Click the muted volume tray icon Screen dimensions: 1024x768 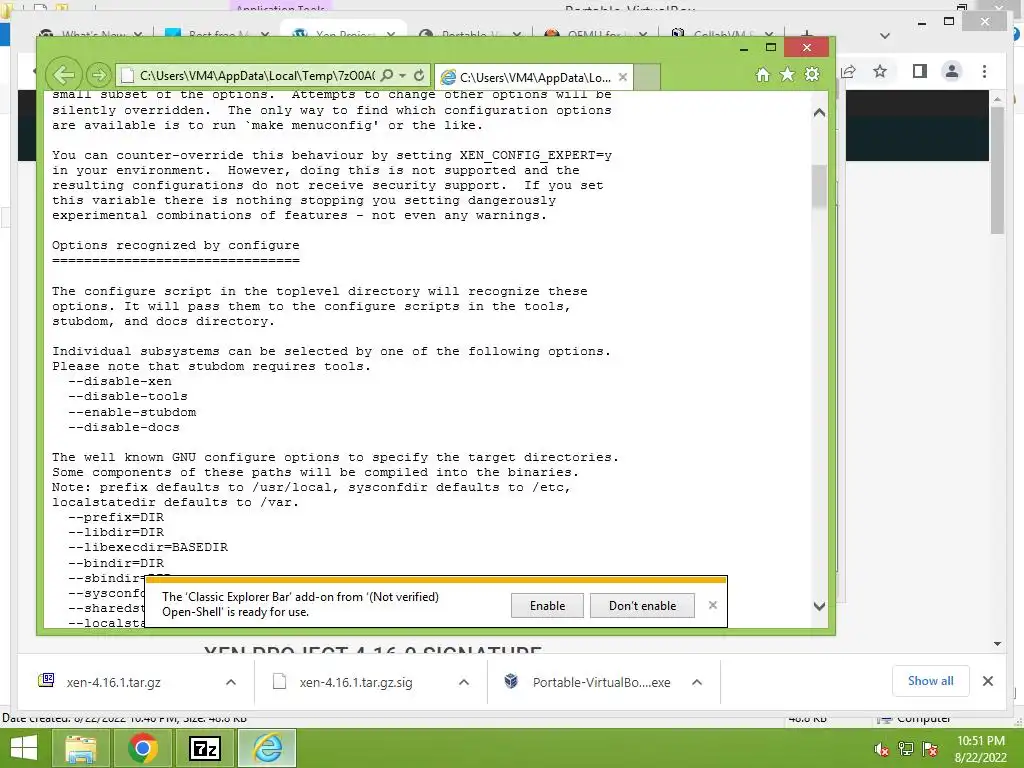[882, 749]
